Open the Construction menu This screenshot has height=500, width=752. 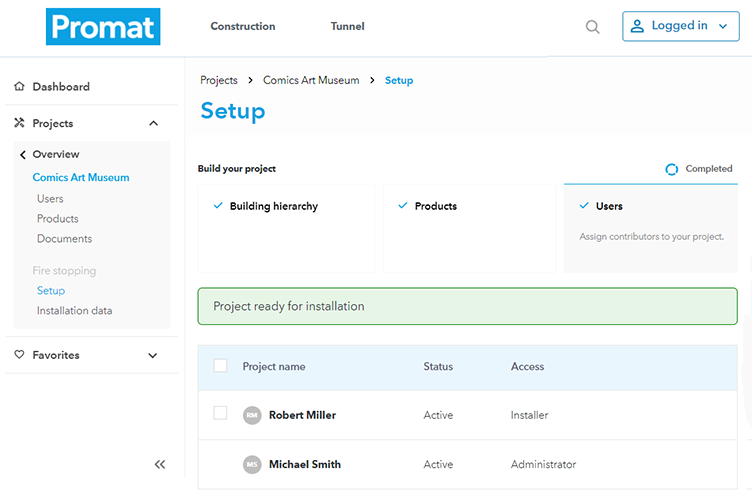[x=243, y=26]
